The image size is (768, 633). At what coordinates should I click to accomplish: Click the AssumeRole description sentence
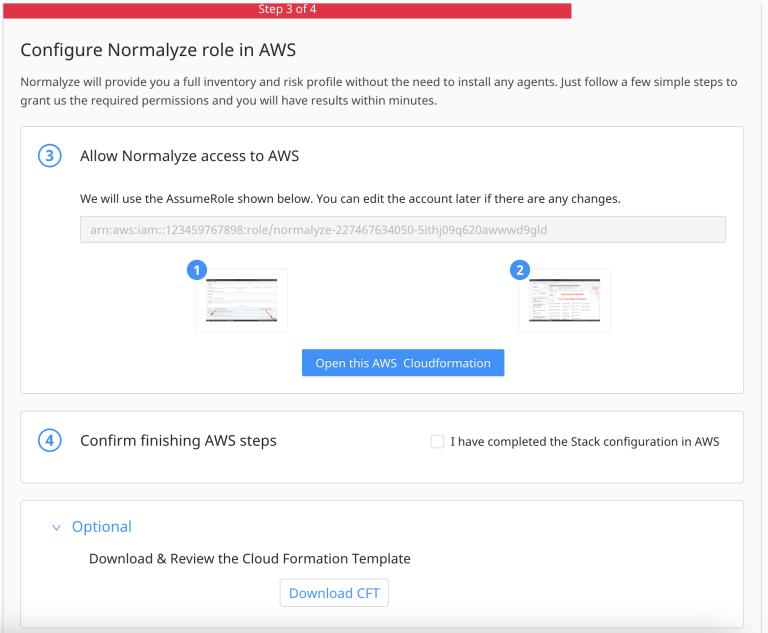point(350,199)
